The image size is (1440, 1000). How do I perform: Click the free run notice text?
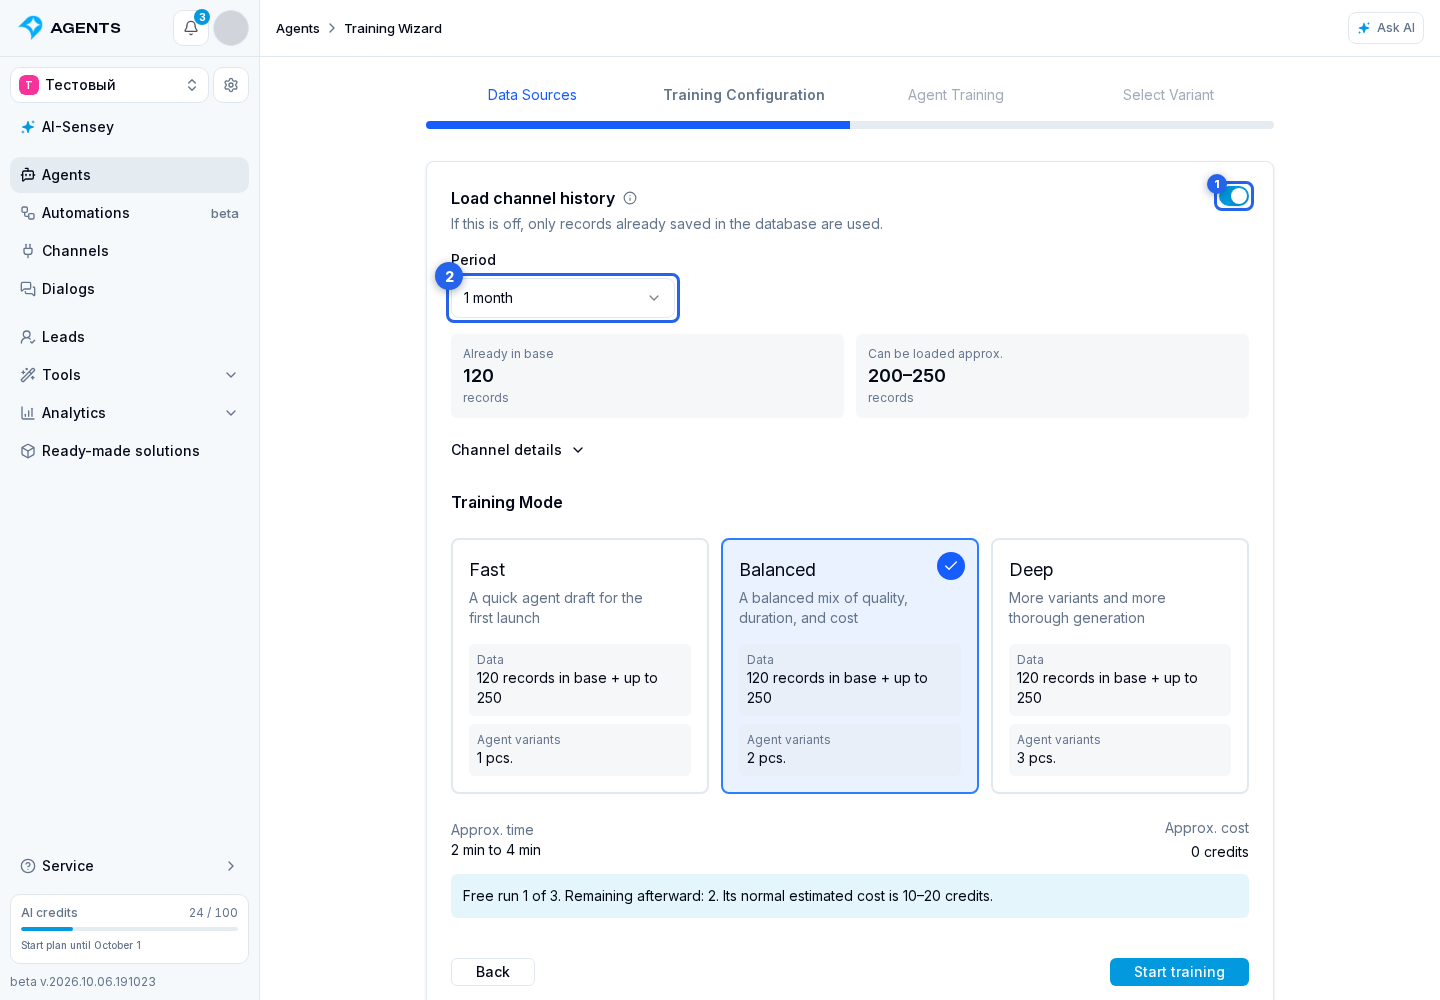click(728, 896)
